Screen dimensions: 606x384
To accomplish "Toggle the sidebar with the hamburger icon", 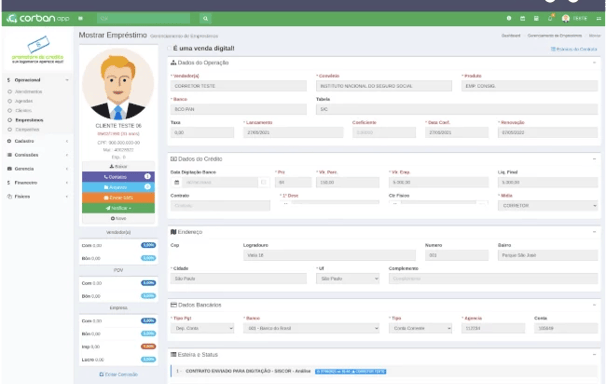I will tap(80, 18).
